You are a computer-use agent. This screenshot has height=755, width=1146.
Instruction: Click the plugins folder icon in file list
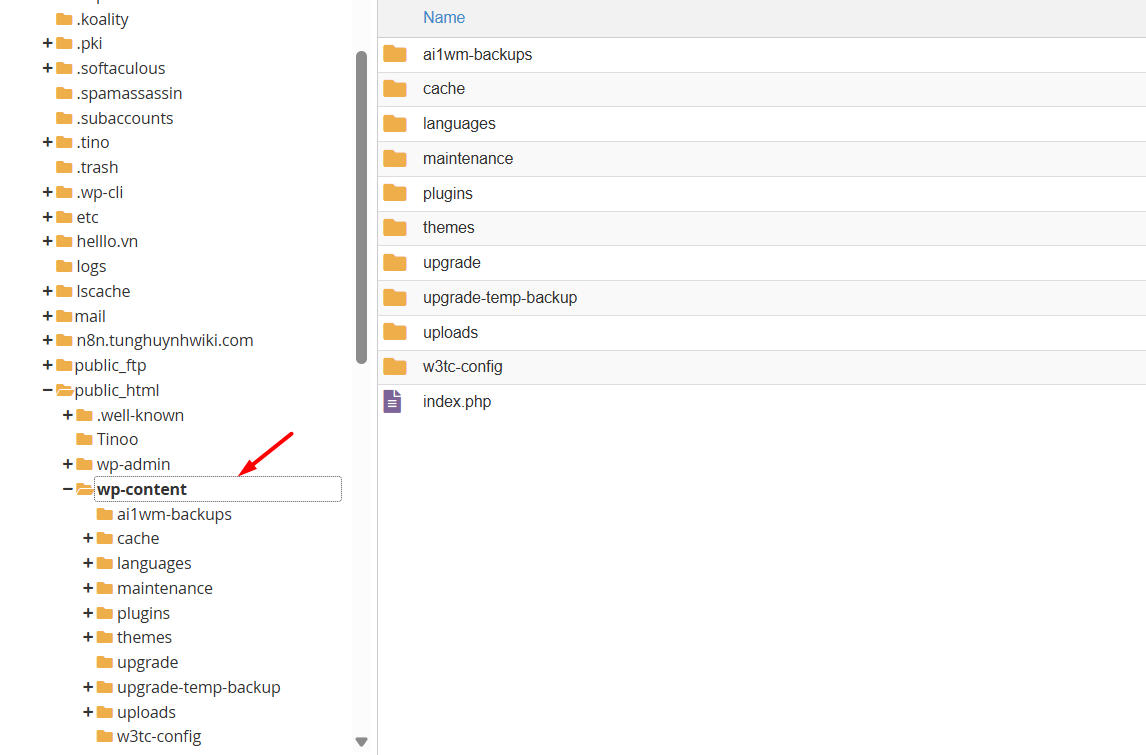point(395,193)
